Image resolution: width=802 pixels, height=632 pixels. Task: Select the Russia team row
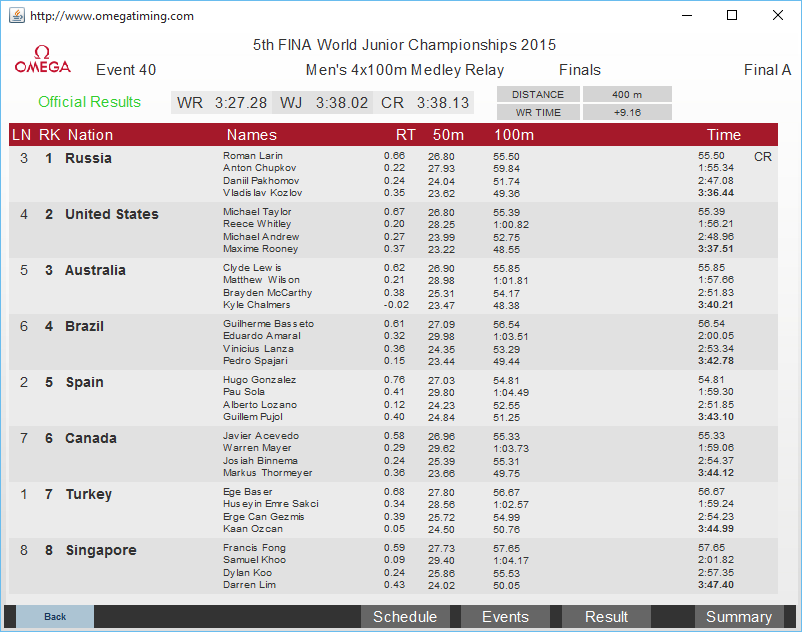(x=88, y=158)
